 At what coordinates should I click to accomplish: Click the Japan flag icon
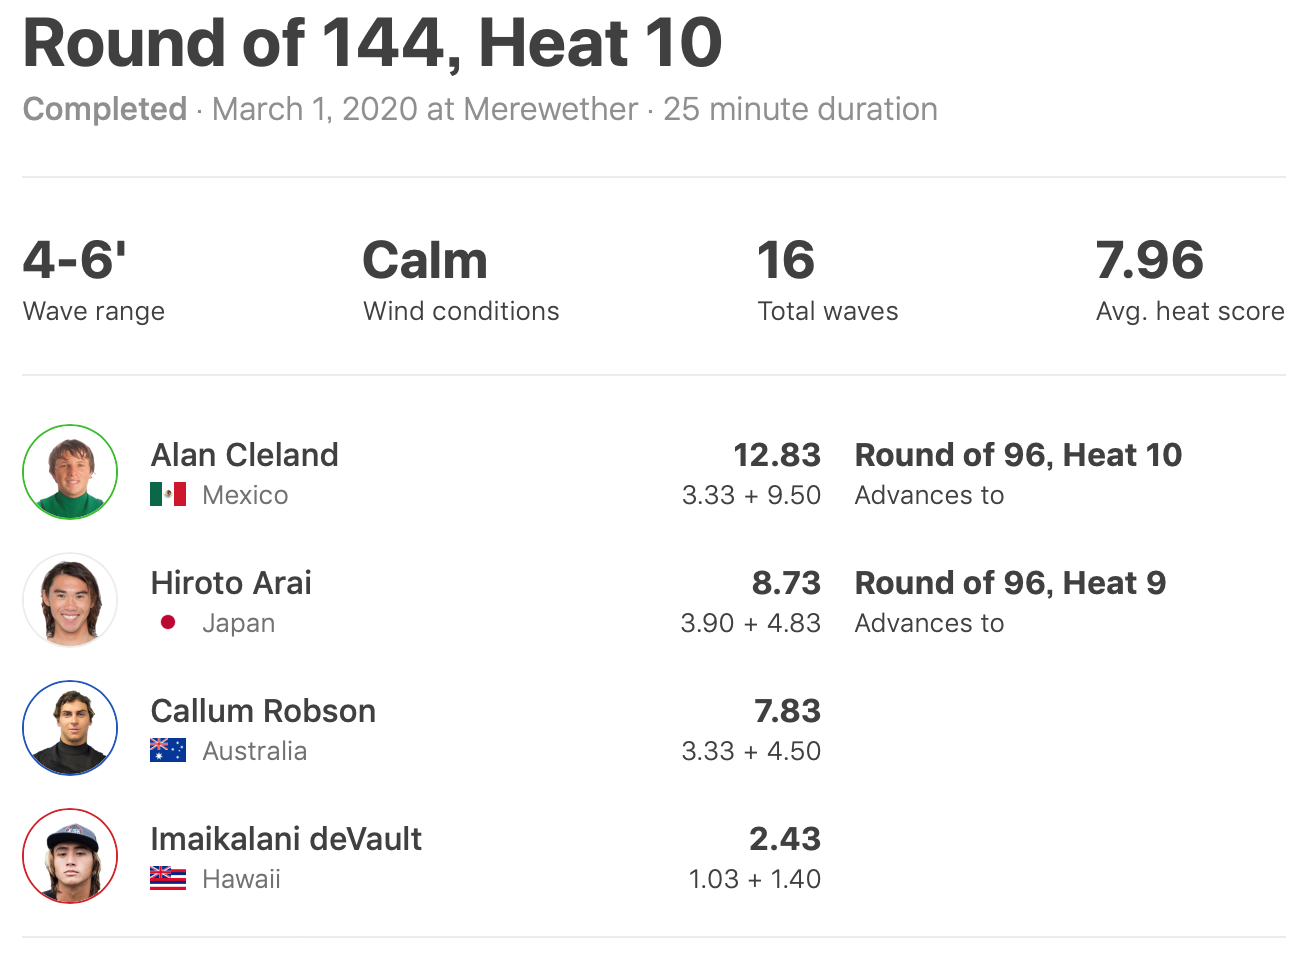pos(168,622)
